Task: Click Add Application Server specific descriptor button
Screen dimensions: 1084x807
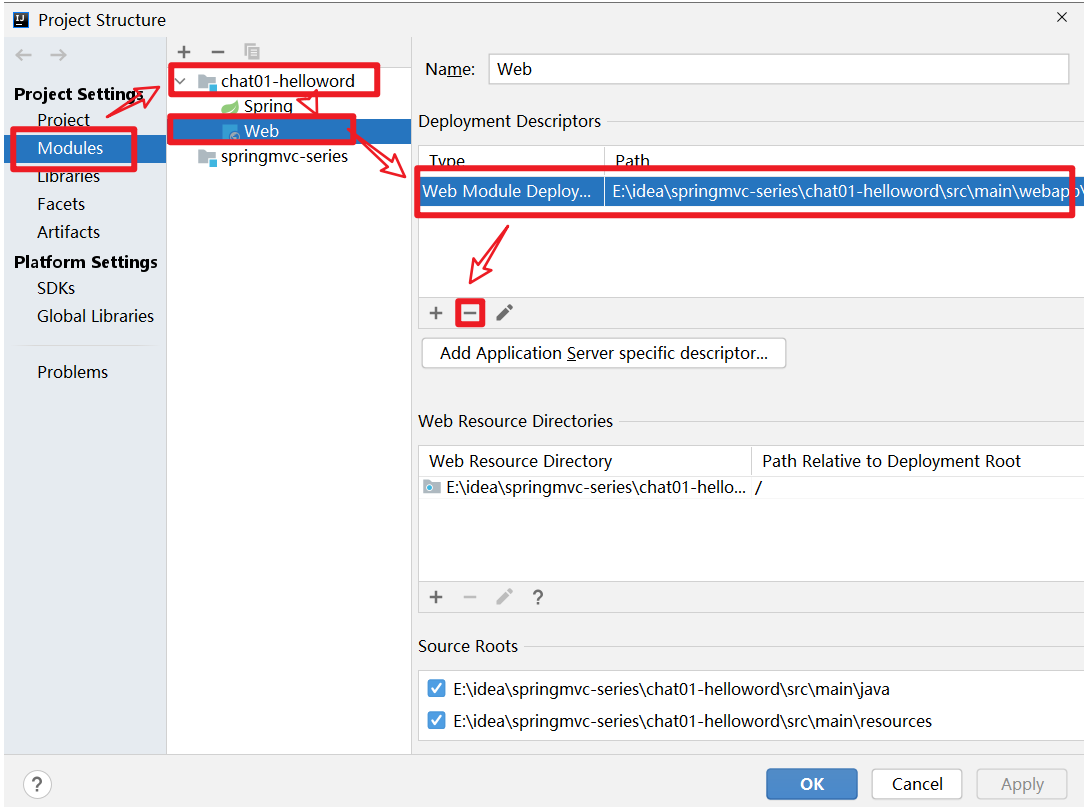Action: coord(603,353)
